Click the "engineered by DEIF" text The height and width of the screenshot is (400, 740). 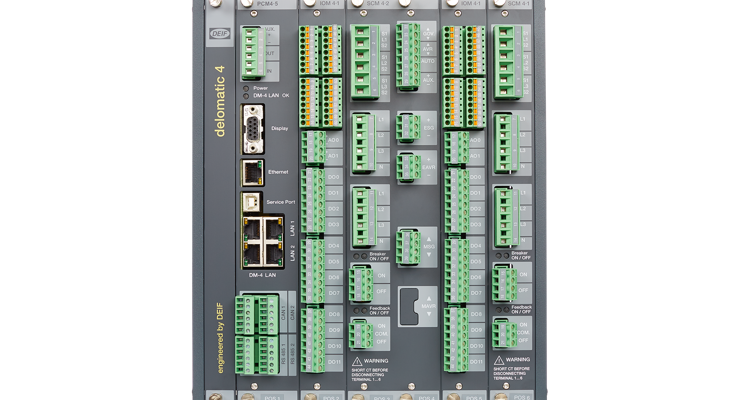click(219, 338)
